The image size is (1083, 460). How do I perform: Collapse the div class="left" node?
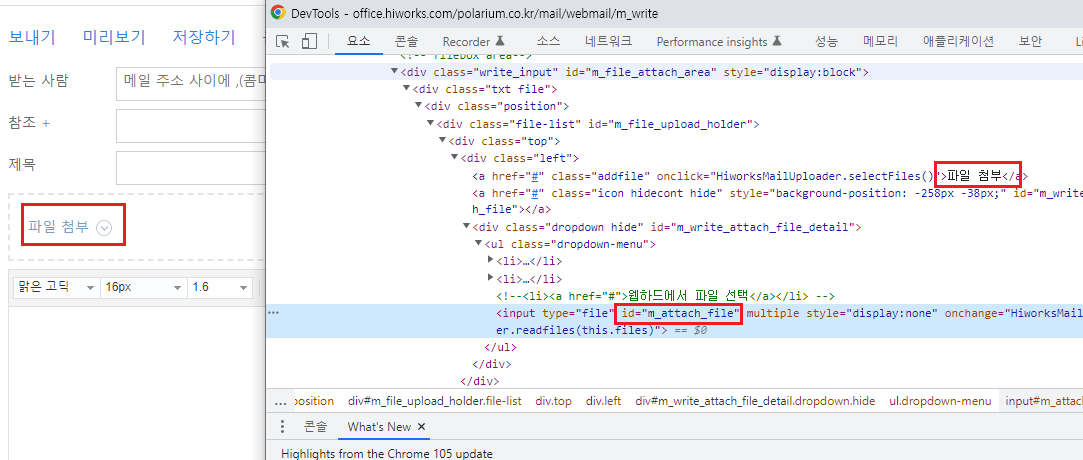point(454,158)
